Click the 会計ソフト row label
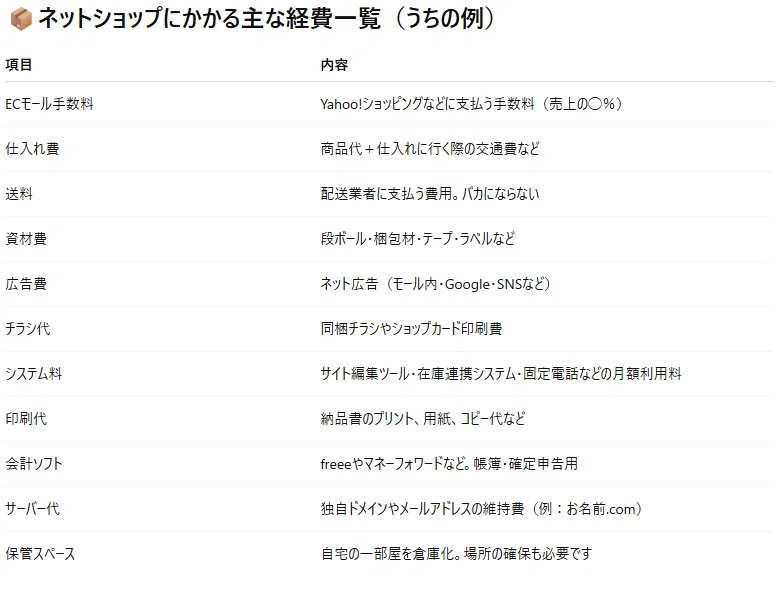This screenshot has height=594, width=781. click(x=34, y=464)
